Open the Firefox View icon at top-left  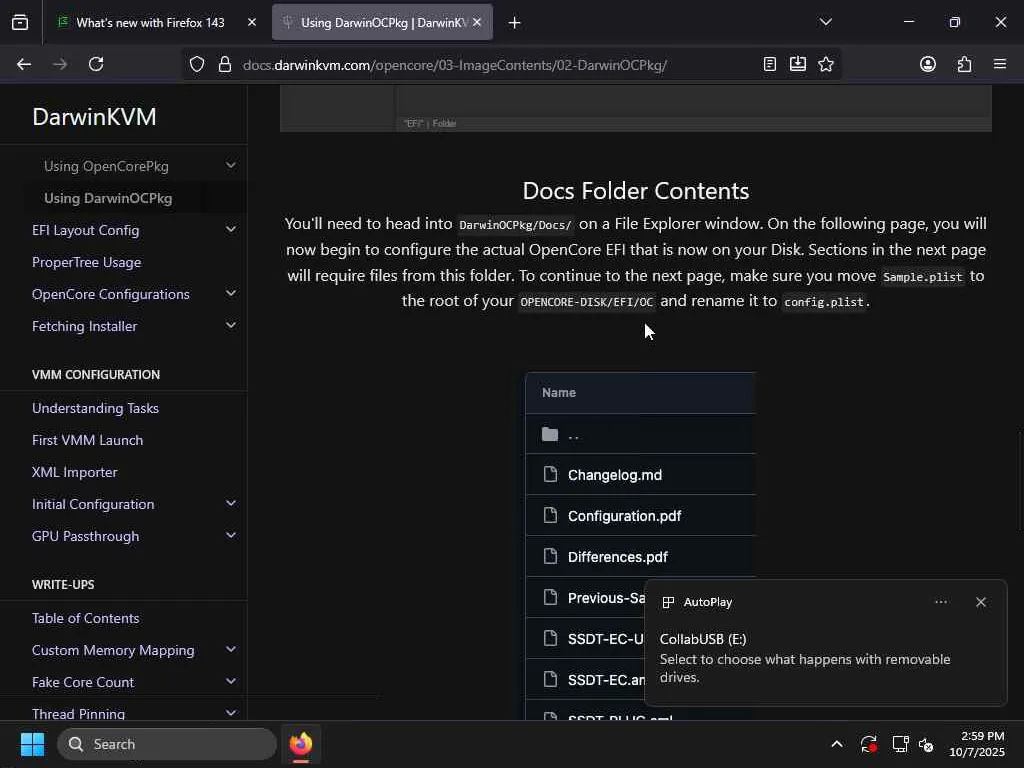click(x=20, y=23)
